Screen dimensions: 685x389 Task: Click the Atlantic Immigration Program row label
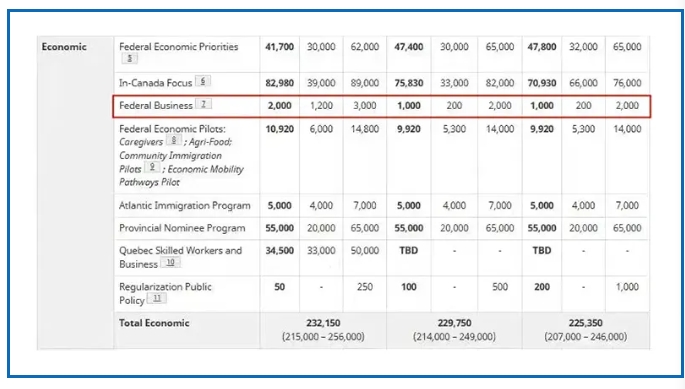pyautogui.click(x=185, y=205)
